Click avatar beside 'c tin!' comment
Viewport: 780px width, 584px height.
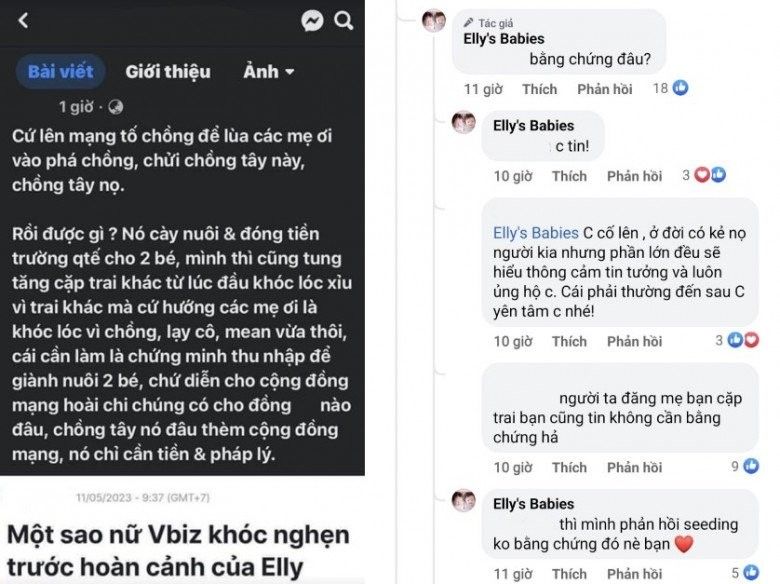[x=464, y=123]
